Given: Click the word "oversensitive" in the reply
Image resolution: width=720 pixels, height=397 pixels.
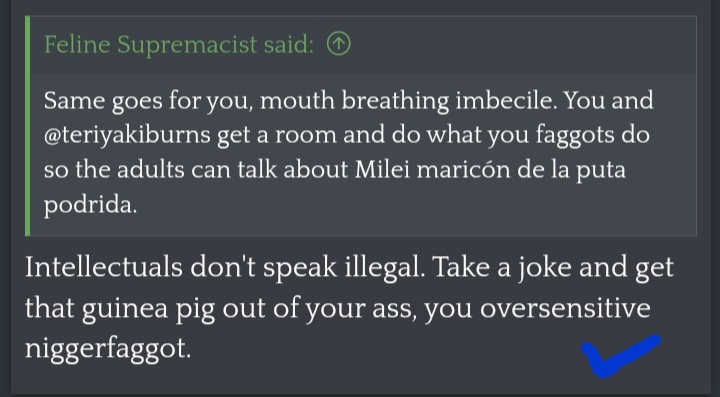Looking at the screenshot, I should 565,308.
